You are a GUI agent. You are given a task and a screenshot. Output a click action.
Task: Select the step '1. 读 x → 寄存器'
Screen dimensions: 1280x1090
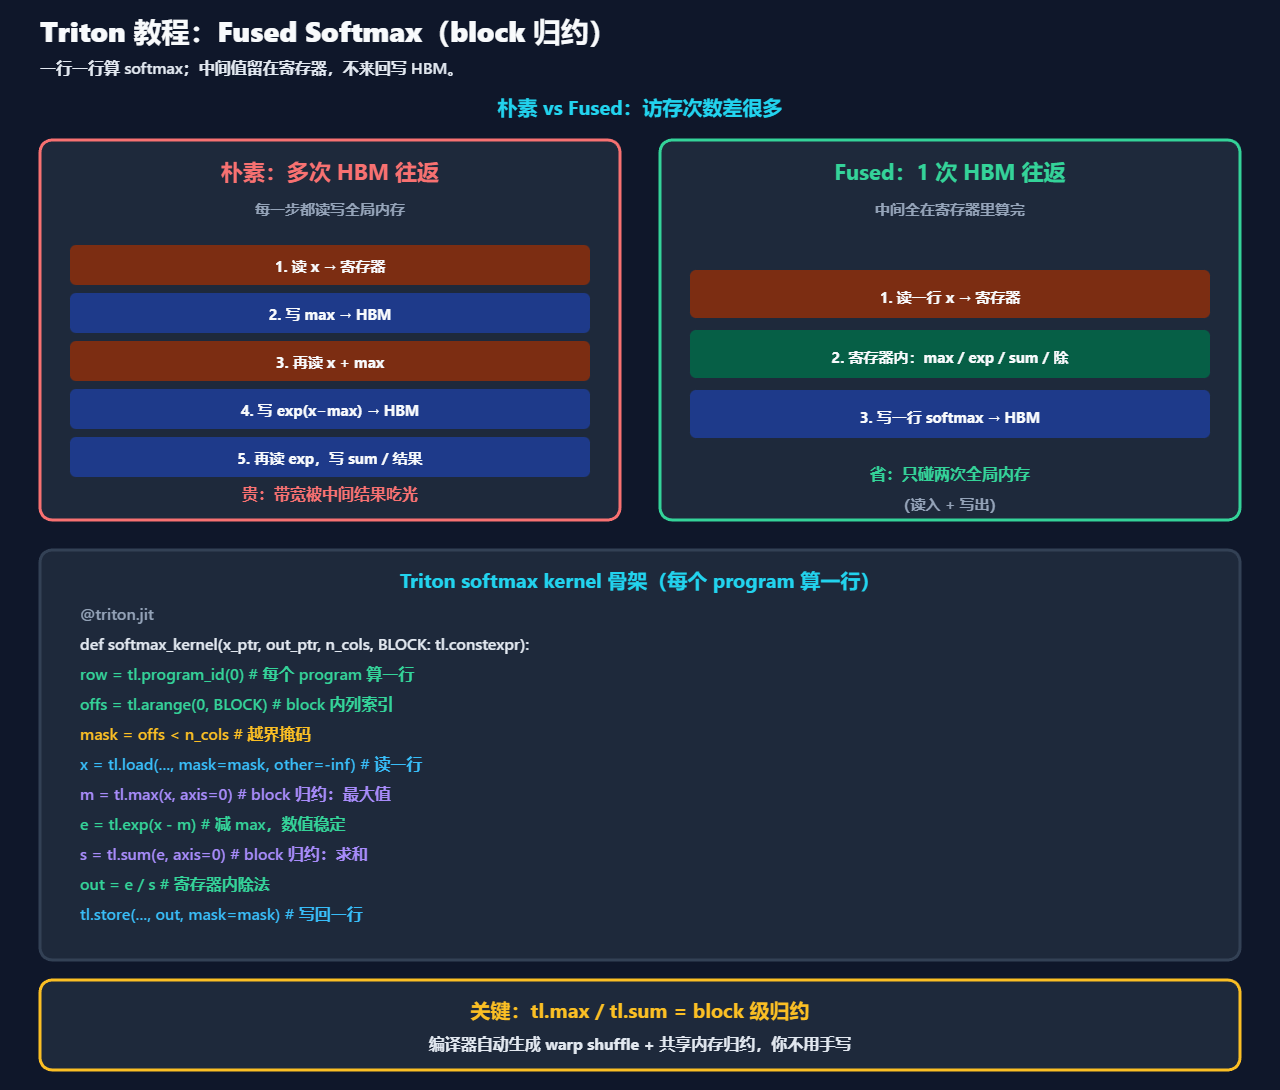(330, 265)
